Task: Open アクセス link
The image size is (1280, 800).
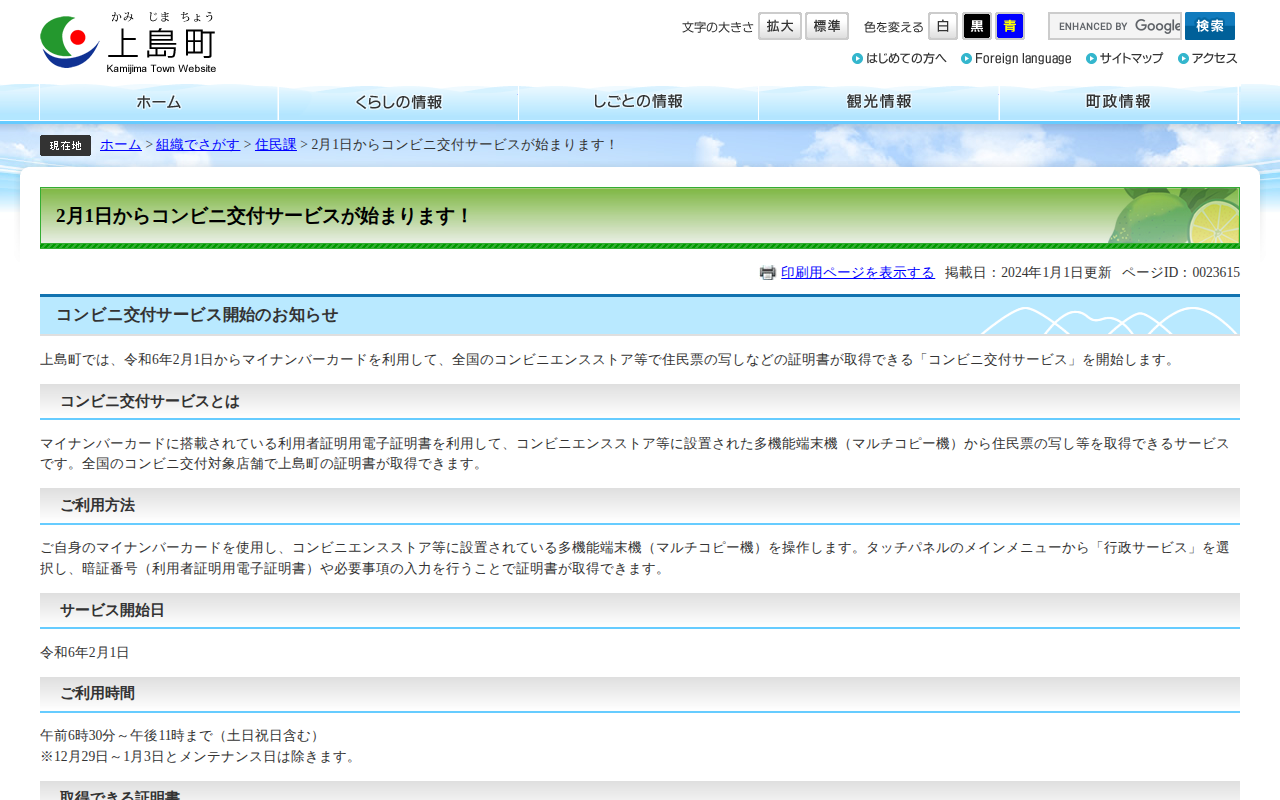Action: pyautogui.click(x=1208, y=58)
